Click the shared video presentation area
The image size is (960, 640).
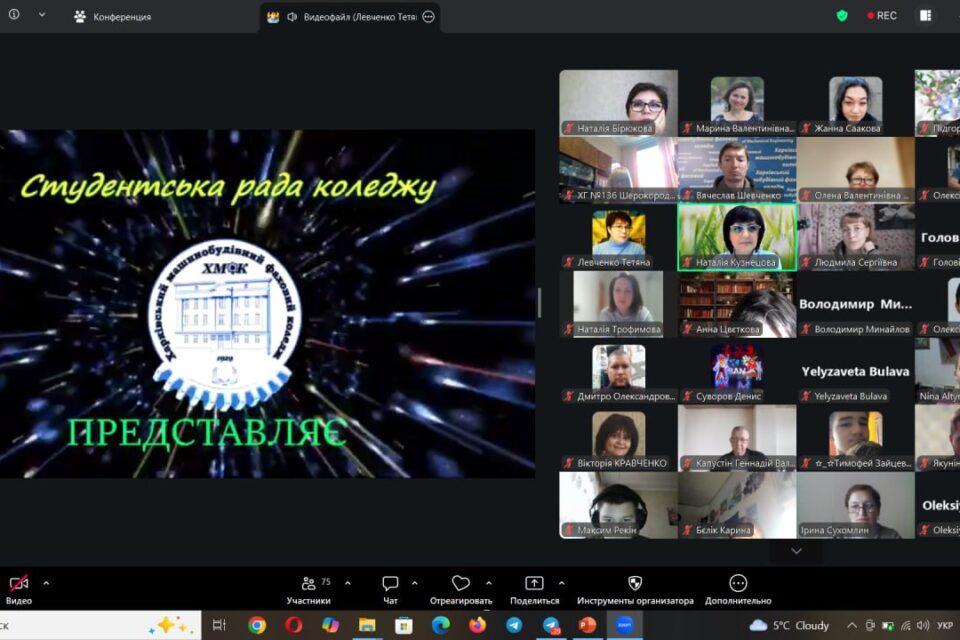click(x=268, y=304)
